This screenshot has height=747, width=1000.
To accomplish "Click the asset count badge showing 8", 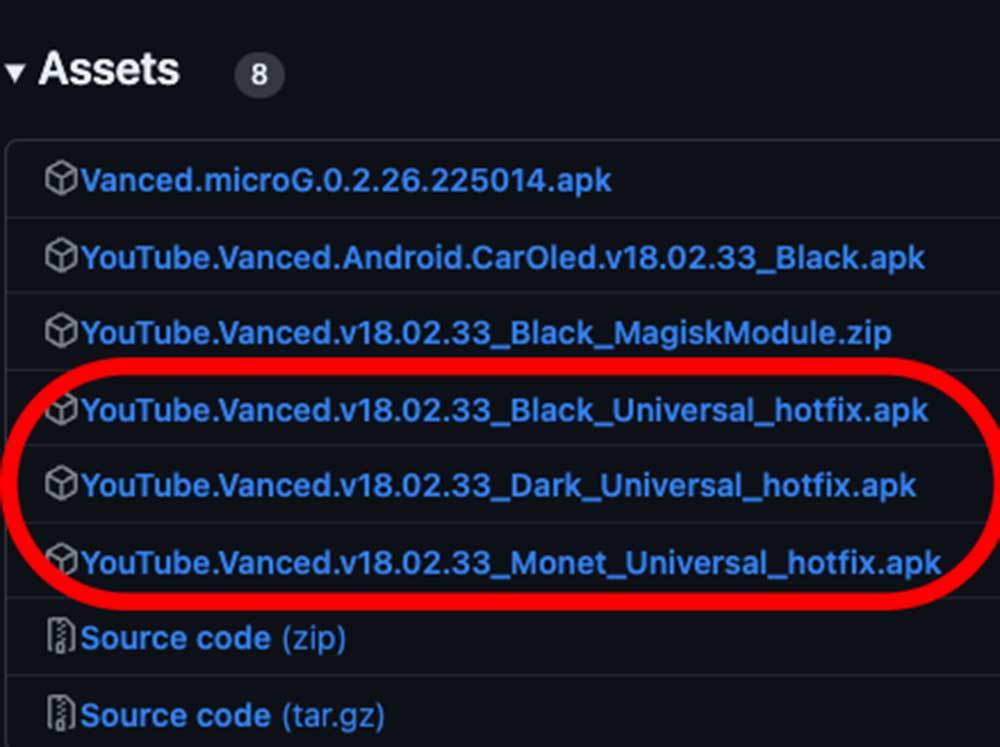I will (259, 74).
